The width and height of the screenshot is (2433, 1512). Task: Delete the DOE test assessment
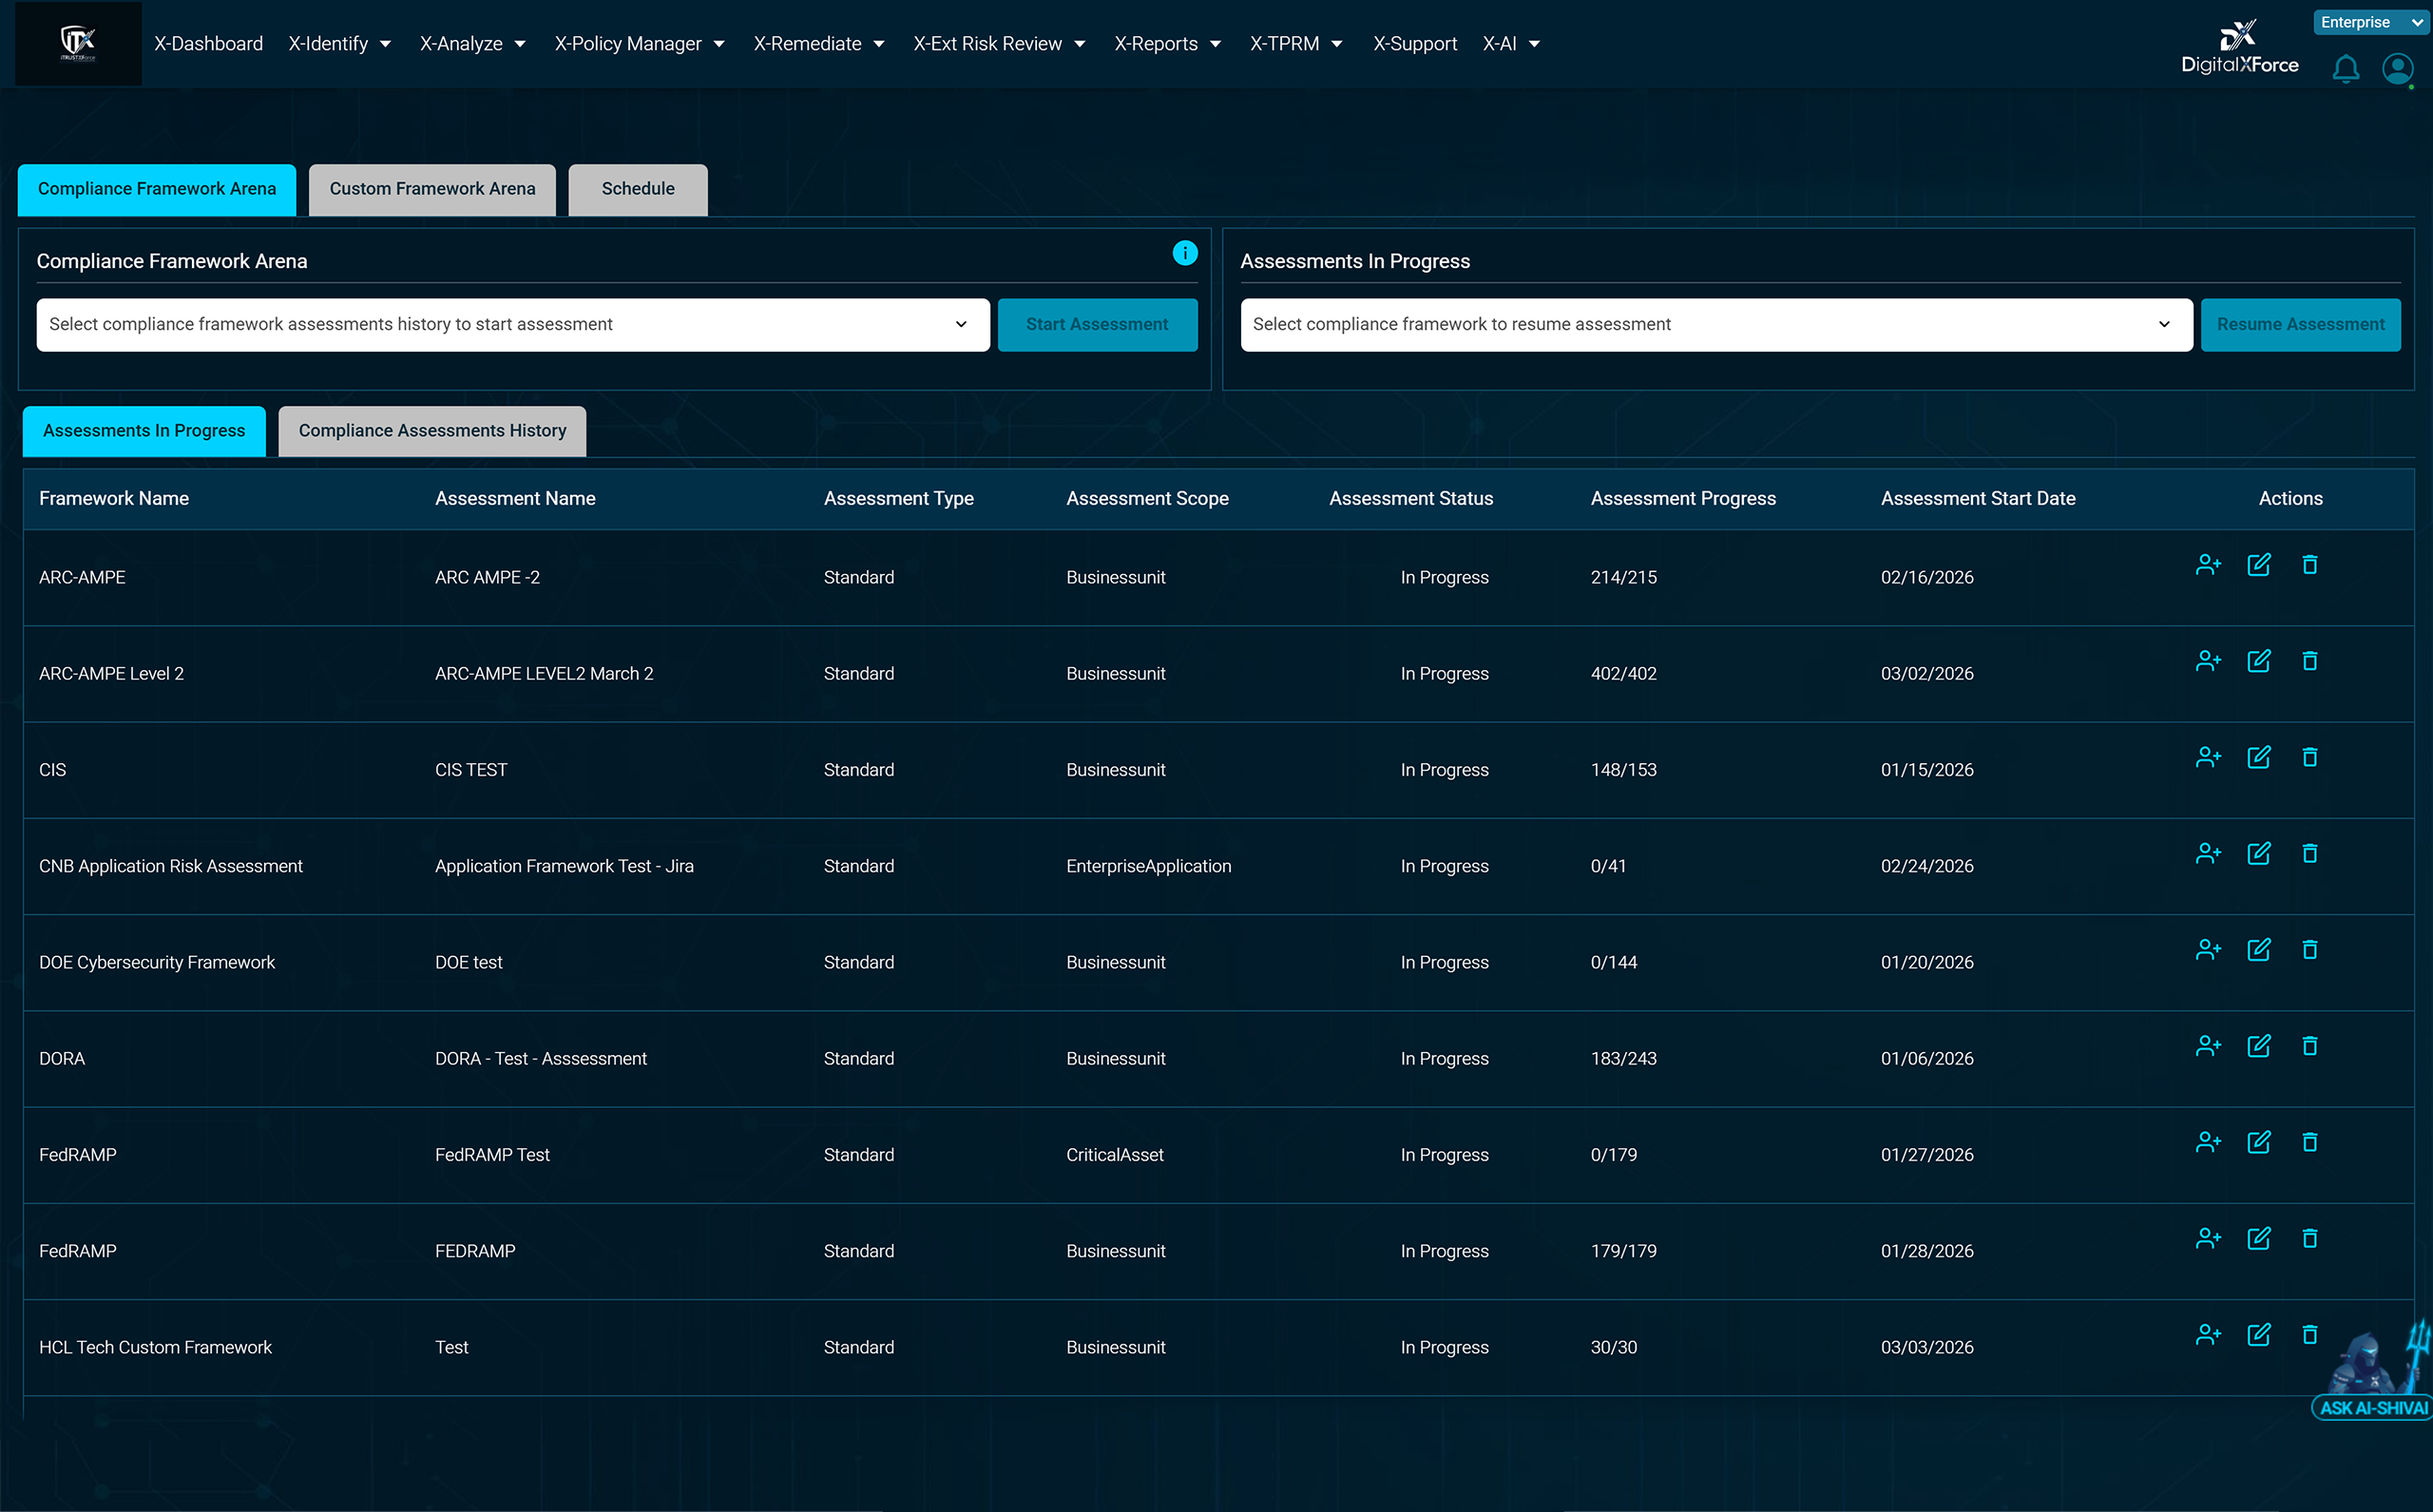pyautogui.click(x=2310, y=949)
